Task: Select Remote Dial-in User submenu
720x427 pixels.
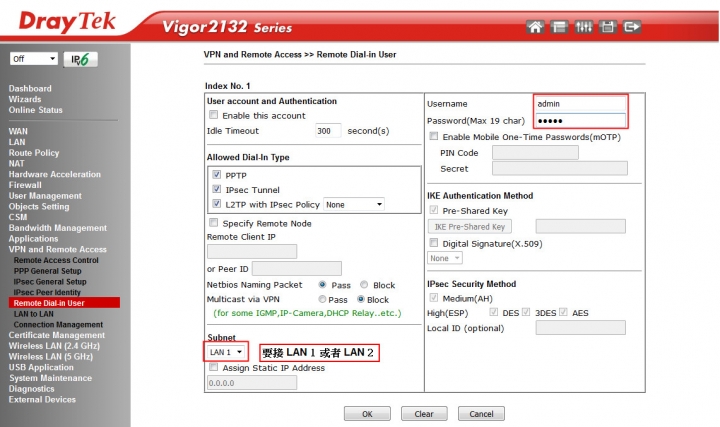Action: click(x=64, y=303)
